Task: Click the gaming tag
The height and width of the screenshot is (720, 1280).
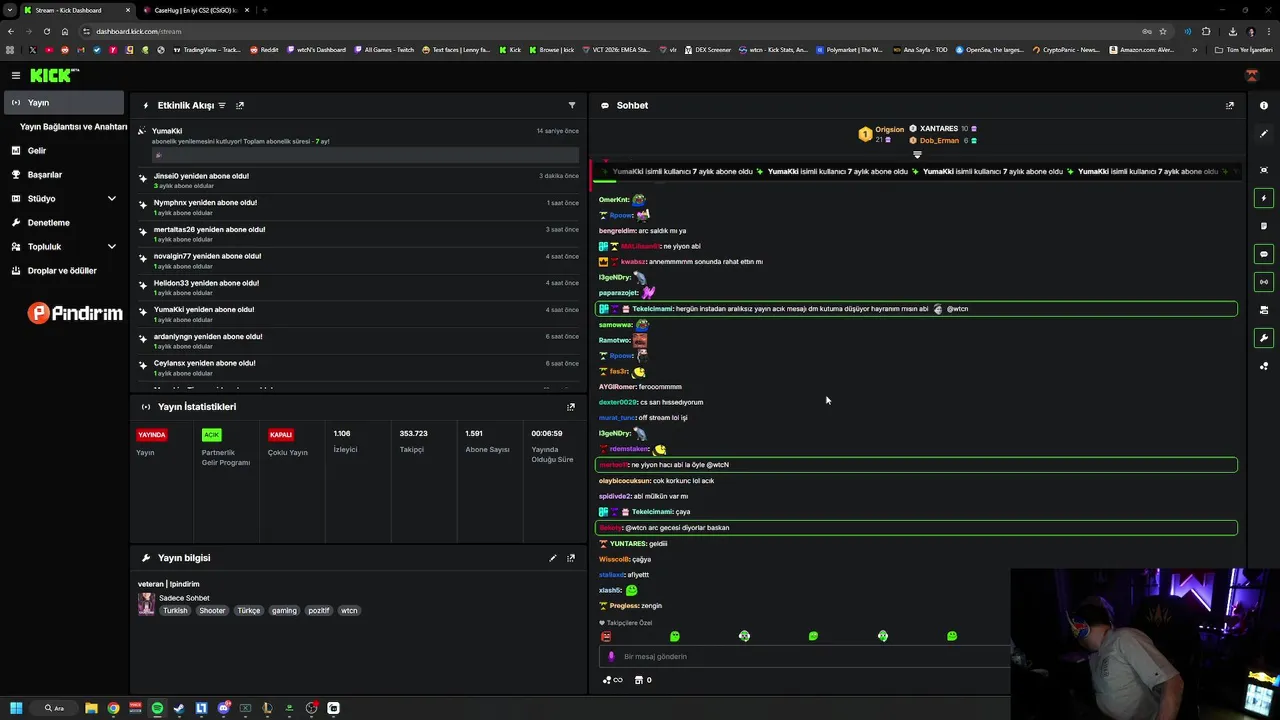Action: tap(284, 610)
